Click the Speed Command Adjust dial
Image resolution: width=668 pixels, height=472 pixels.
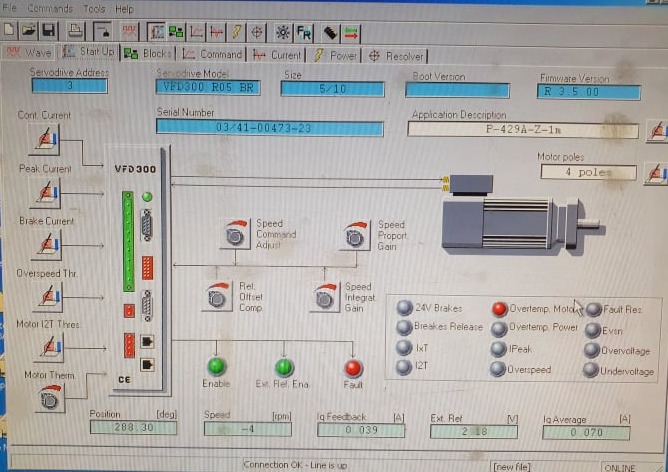[x=235, y=234]
